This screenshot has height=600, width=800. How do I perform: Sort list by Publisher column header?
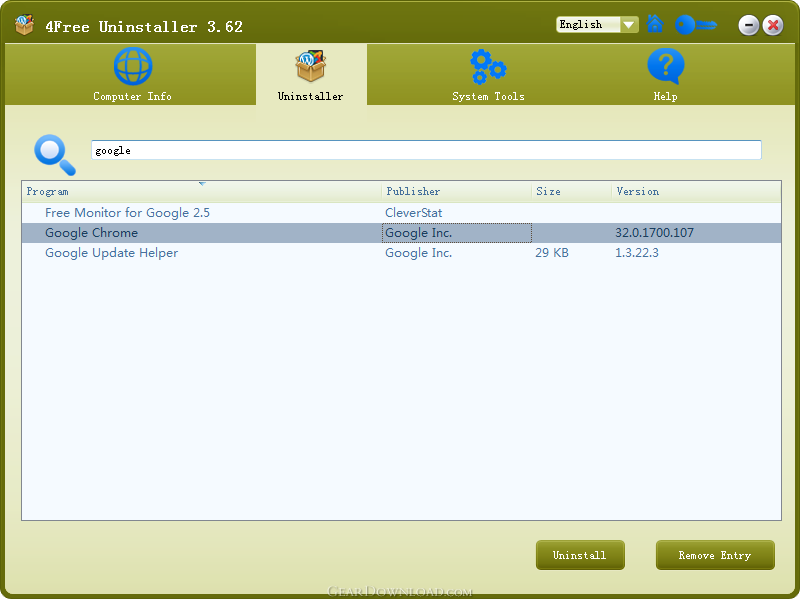click(x=456, y=191)
